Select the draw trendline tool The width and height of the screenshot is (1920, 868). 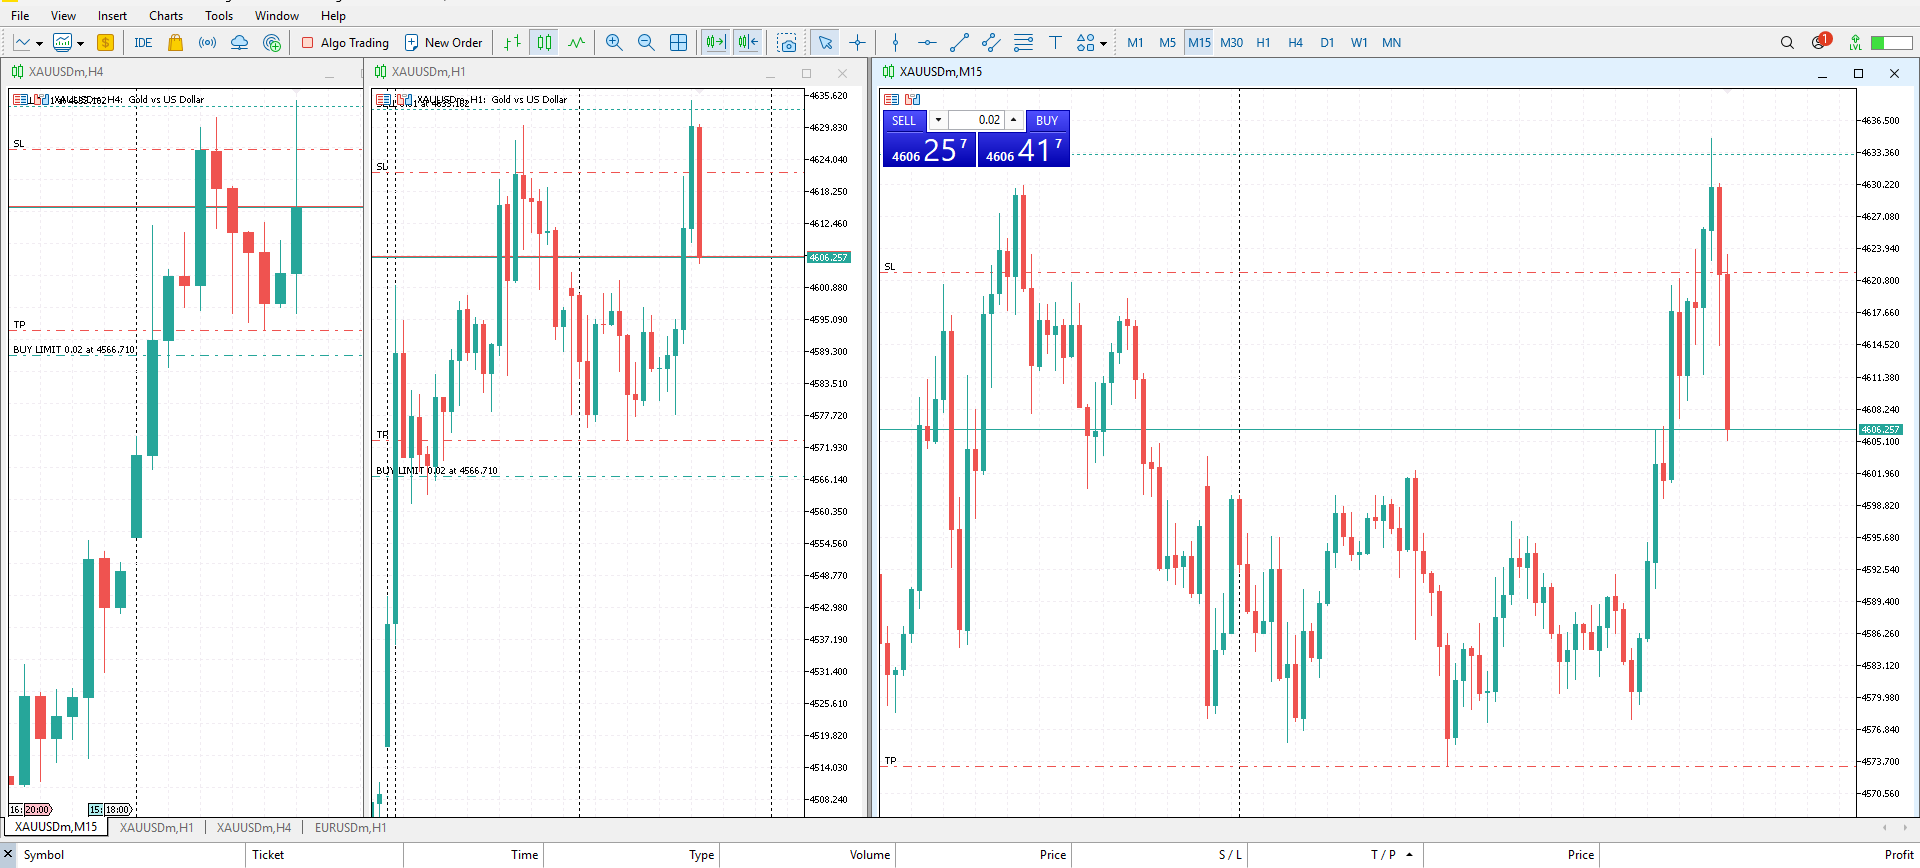(959, 42)
